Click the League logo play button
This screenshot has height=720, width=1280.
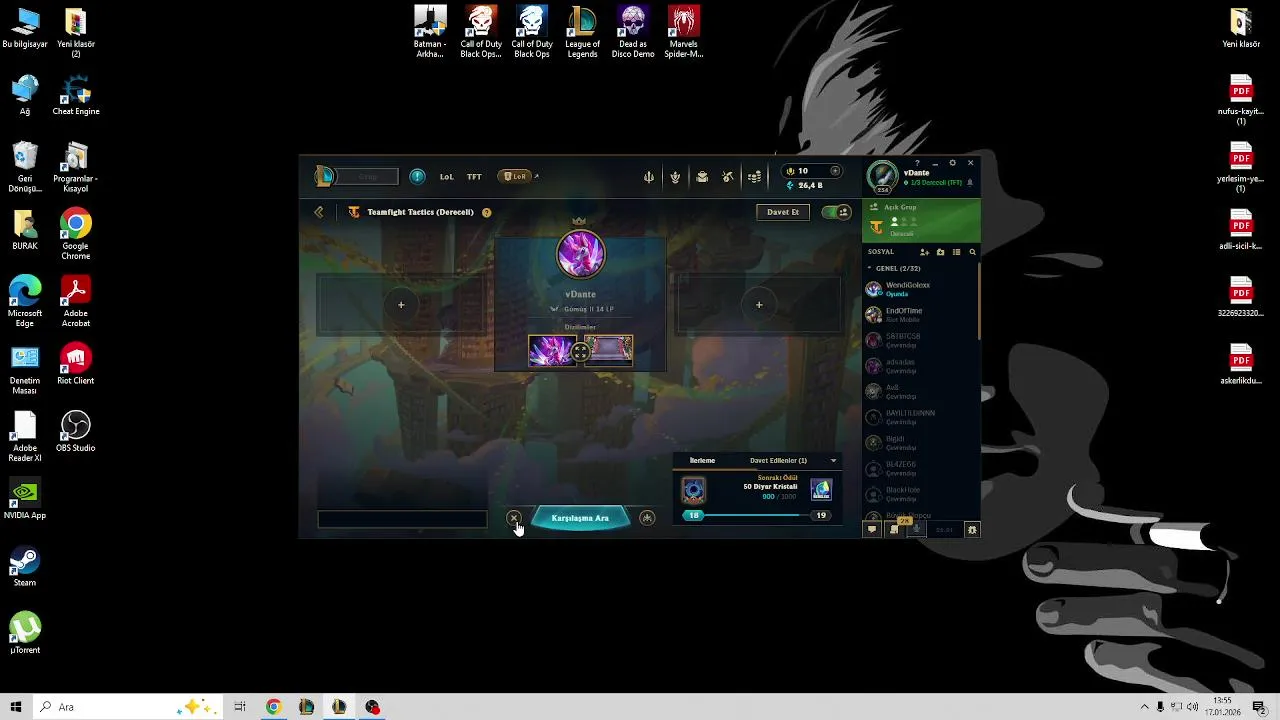tap(325, 177)
